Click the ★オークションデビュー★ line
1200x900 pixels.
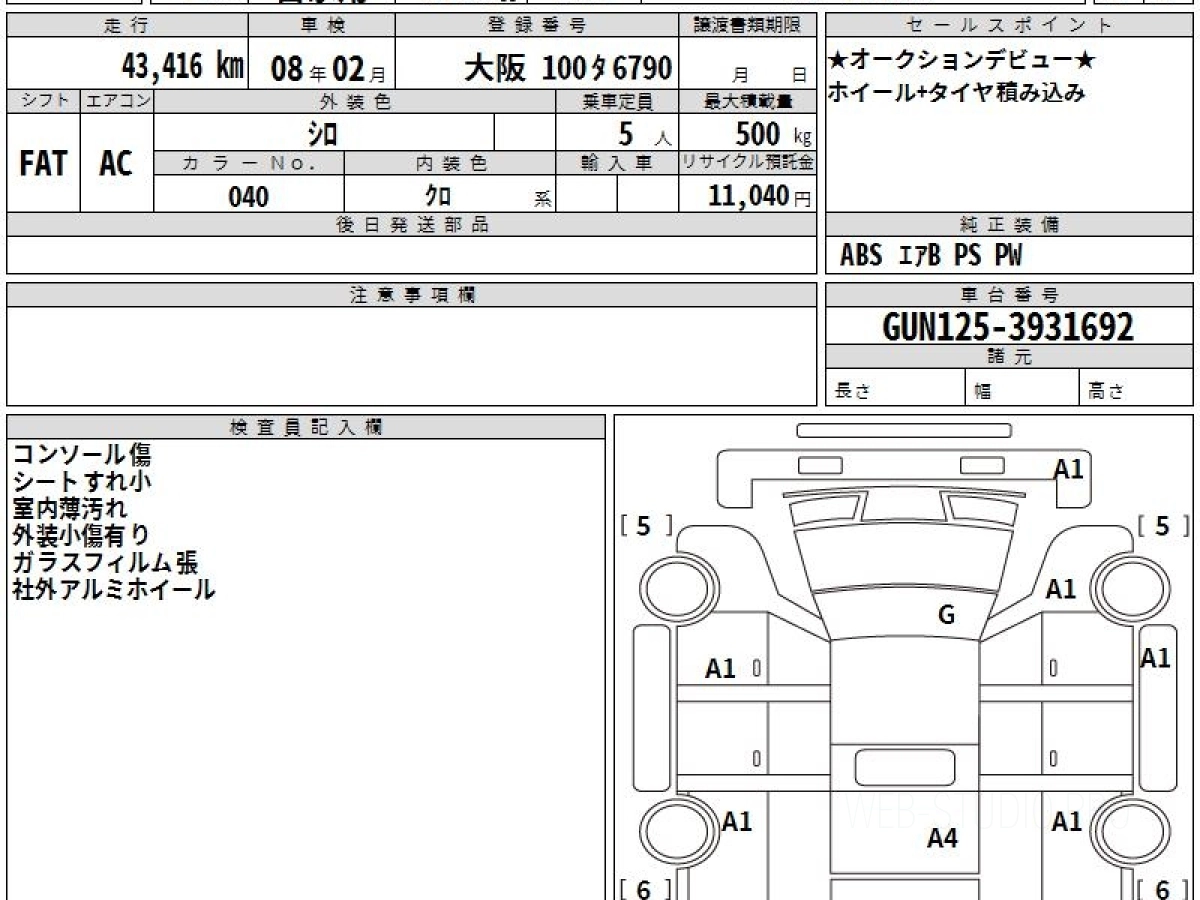coord(962,61)
